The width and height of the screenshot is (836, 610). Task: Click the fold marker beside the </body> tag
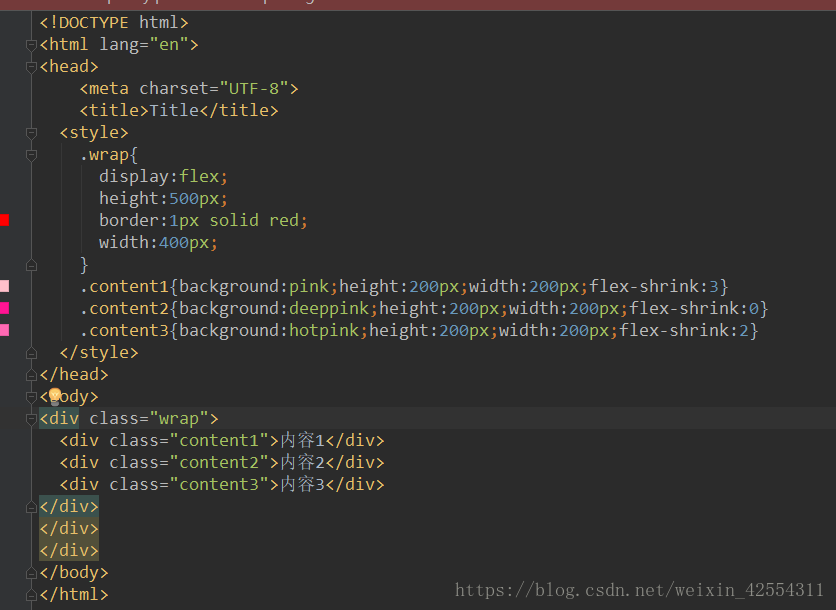click(31, 573)
